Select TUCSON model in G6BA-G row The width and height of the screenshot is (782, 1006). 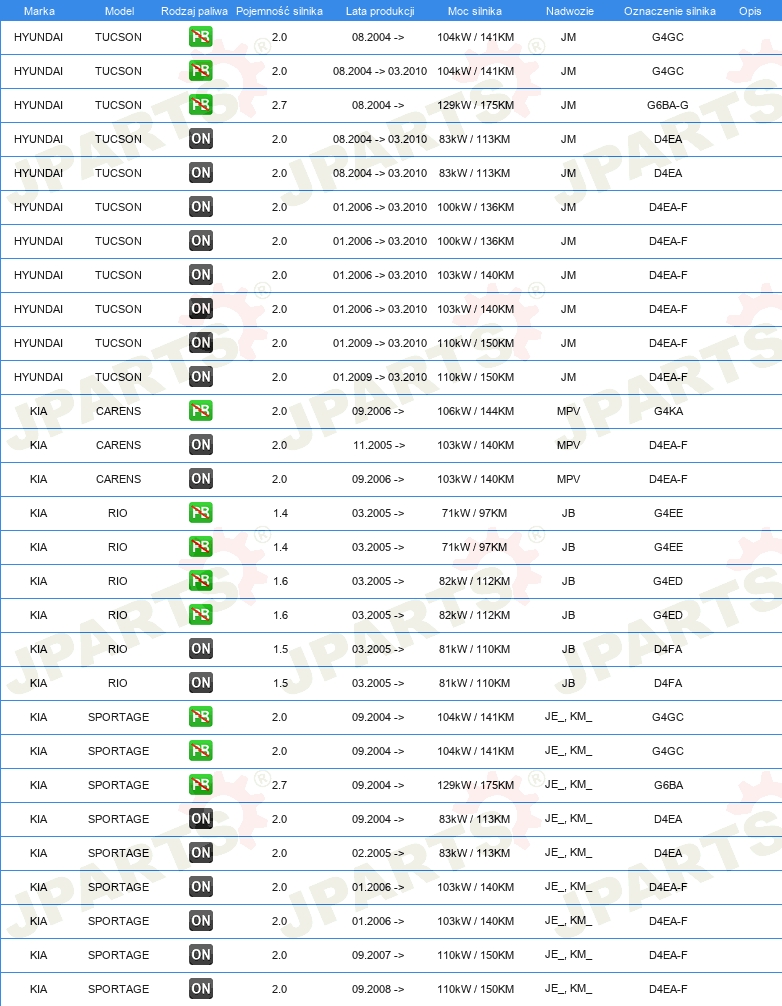pos(119,105)
